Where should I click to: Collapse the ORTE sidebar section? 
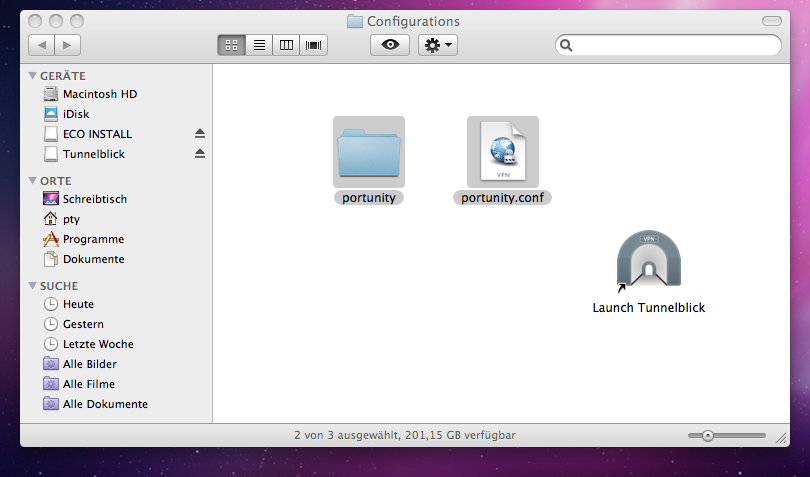point(32,181)
